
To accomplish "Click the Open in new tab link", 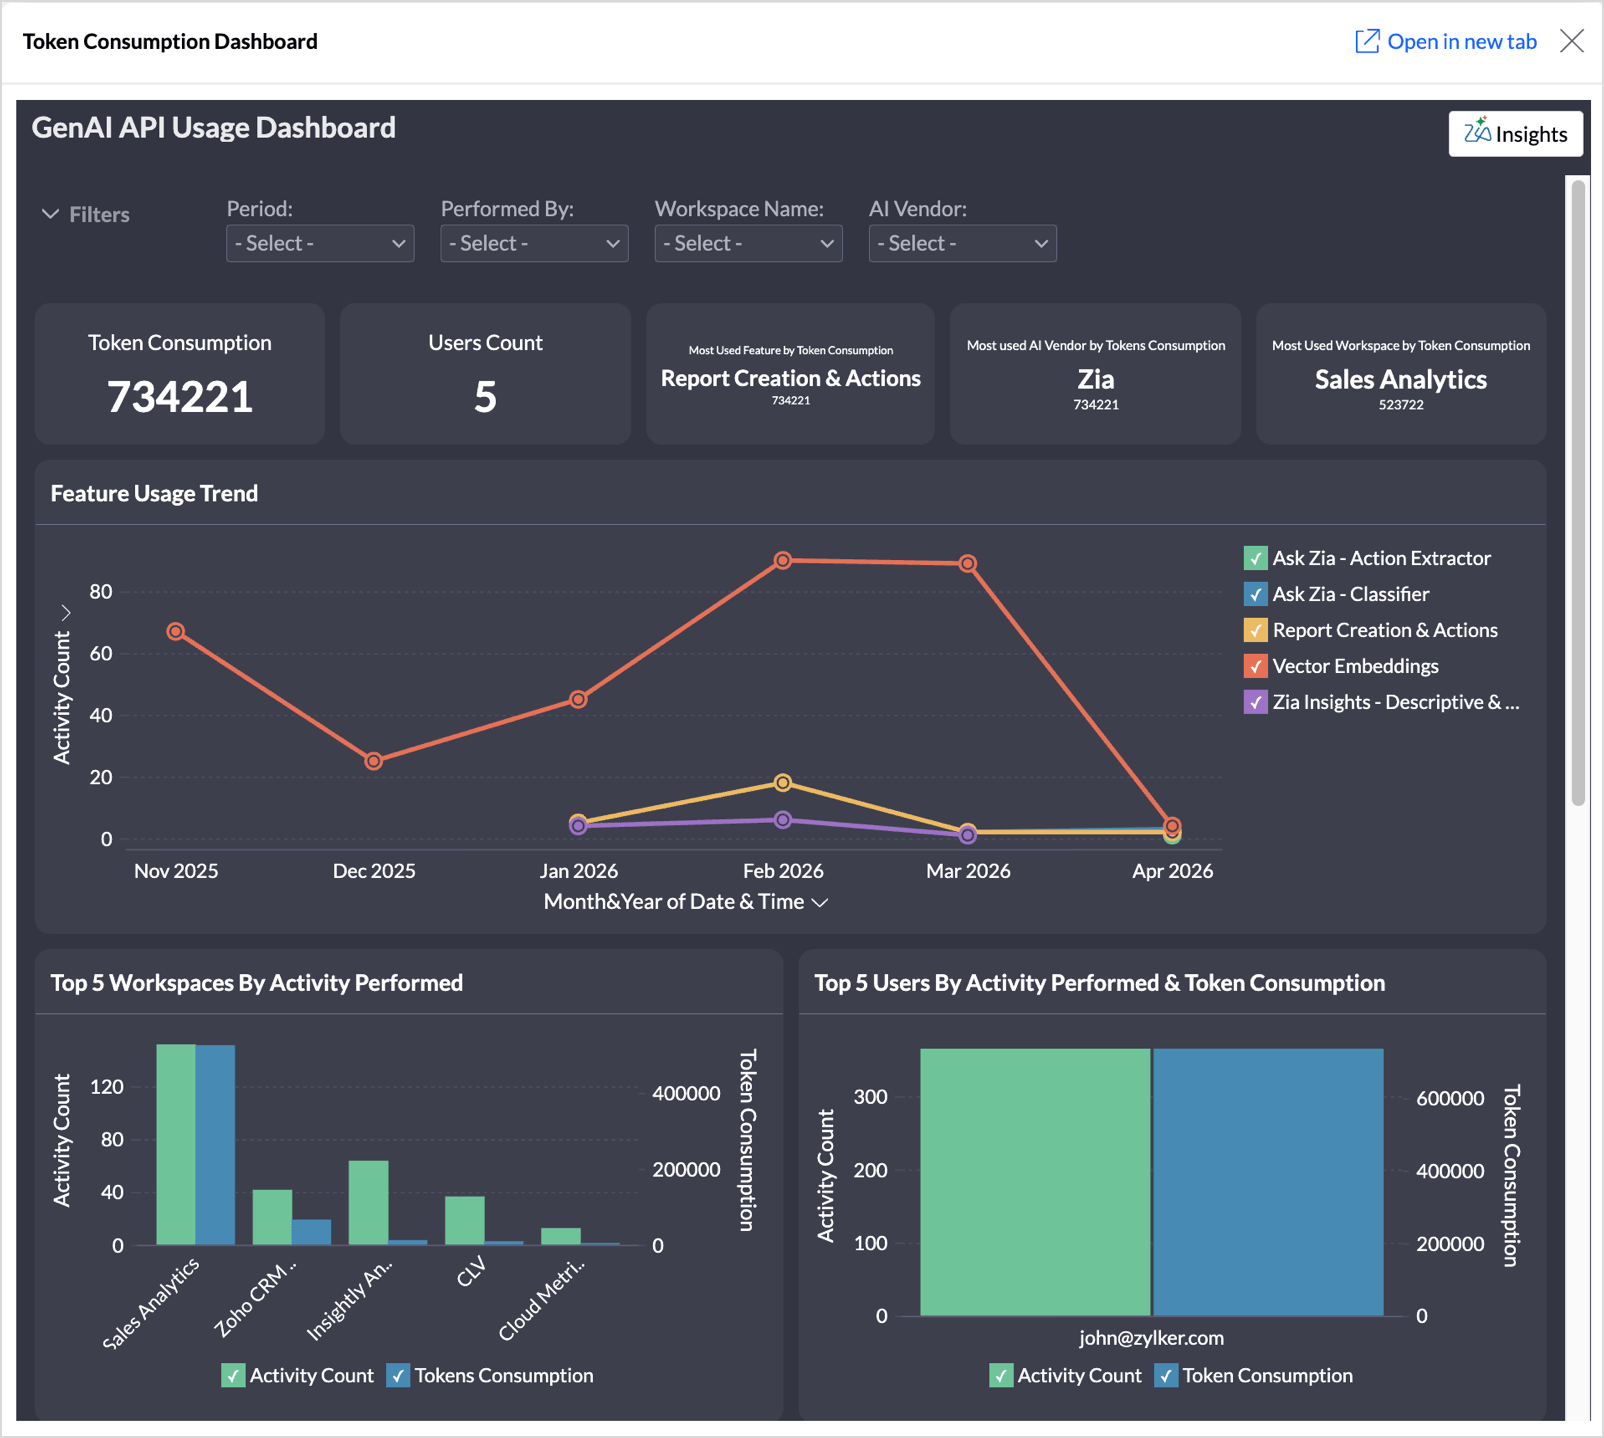I will tap(1461, 41).
